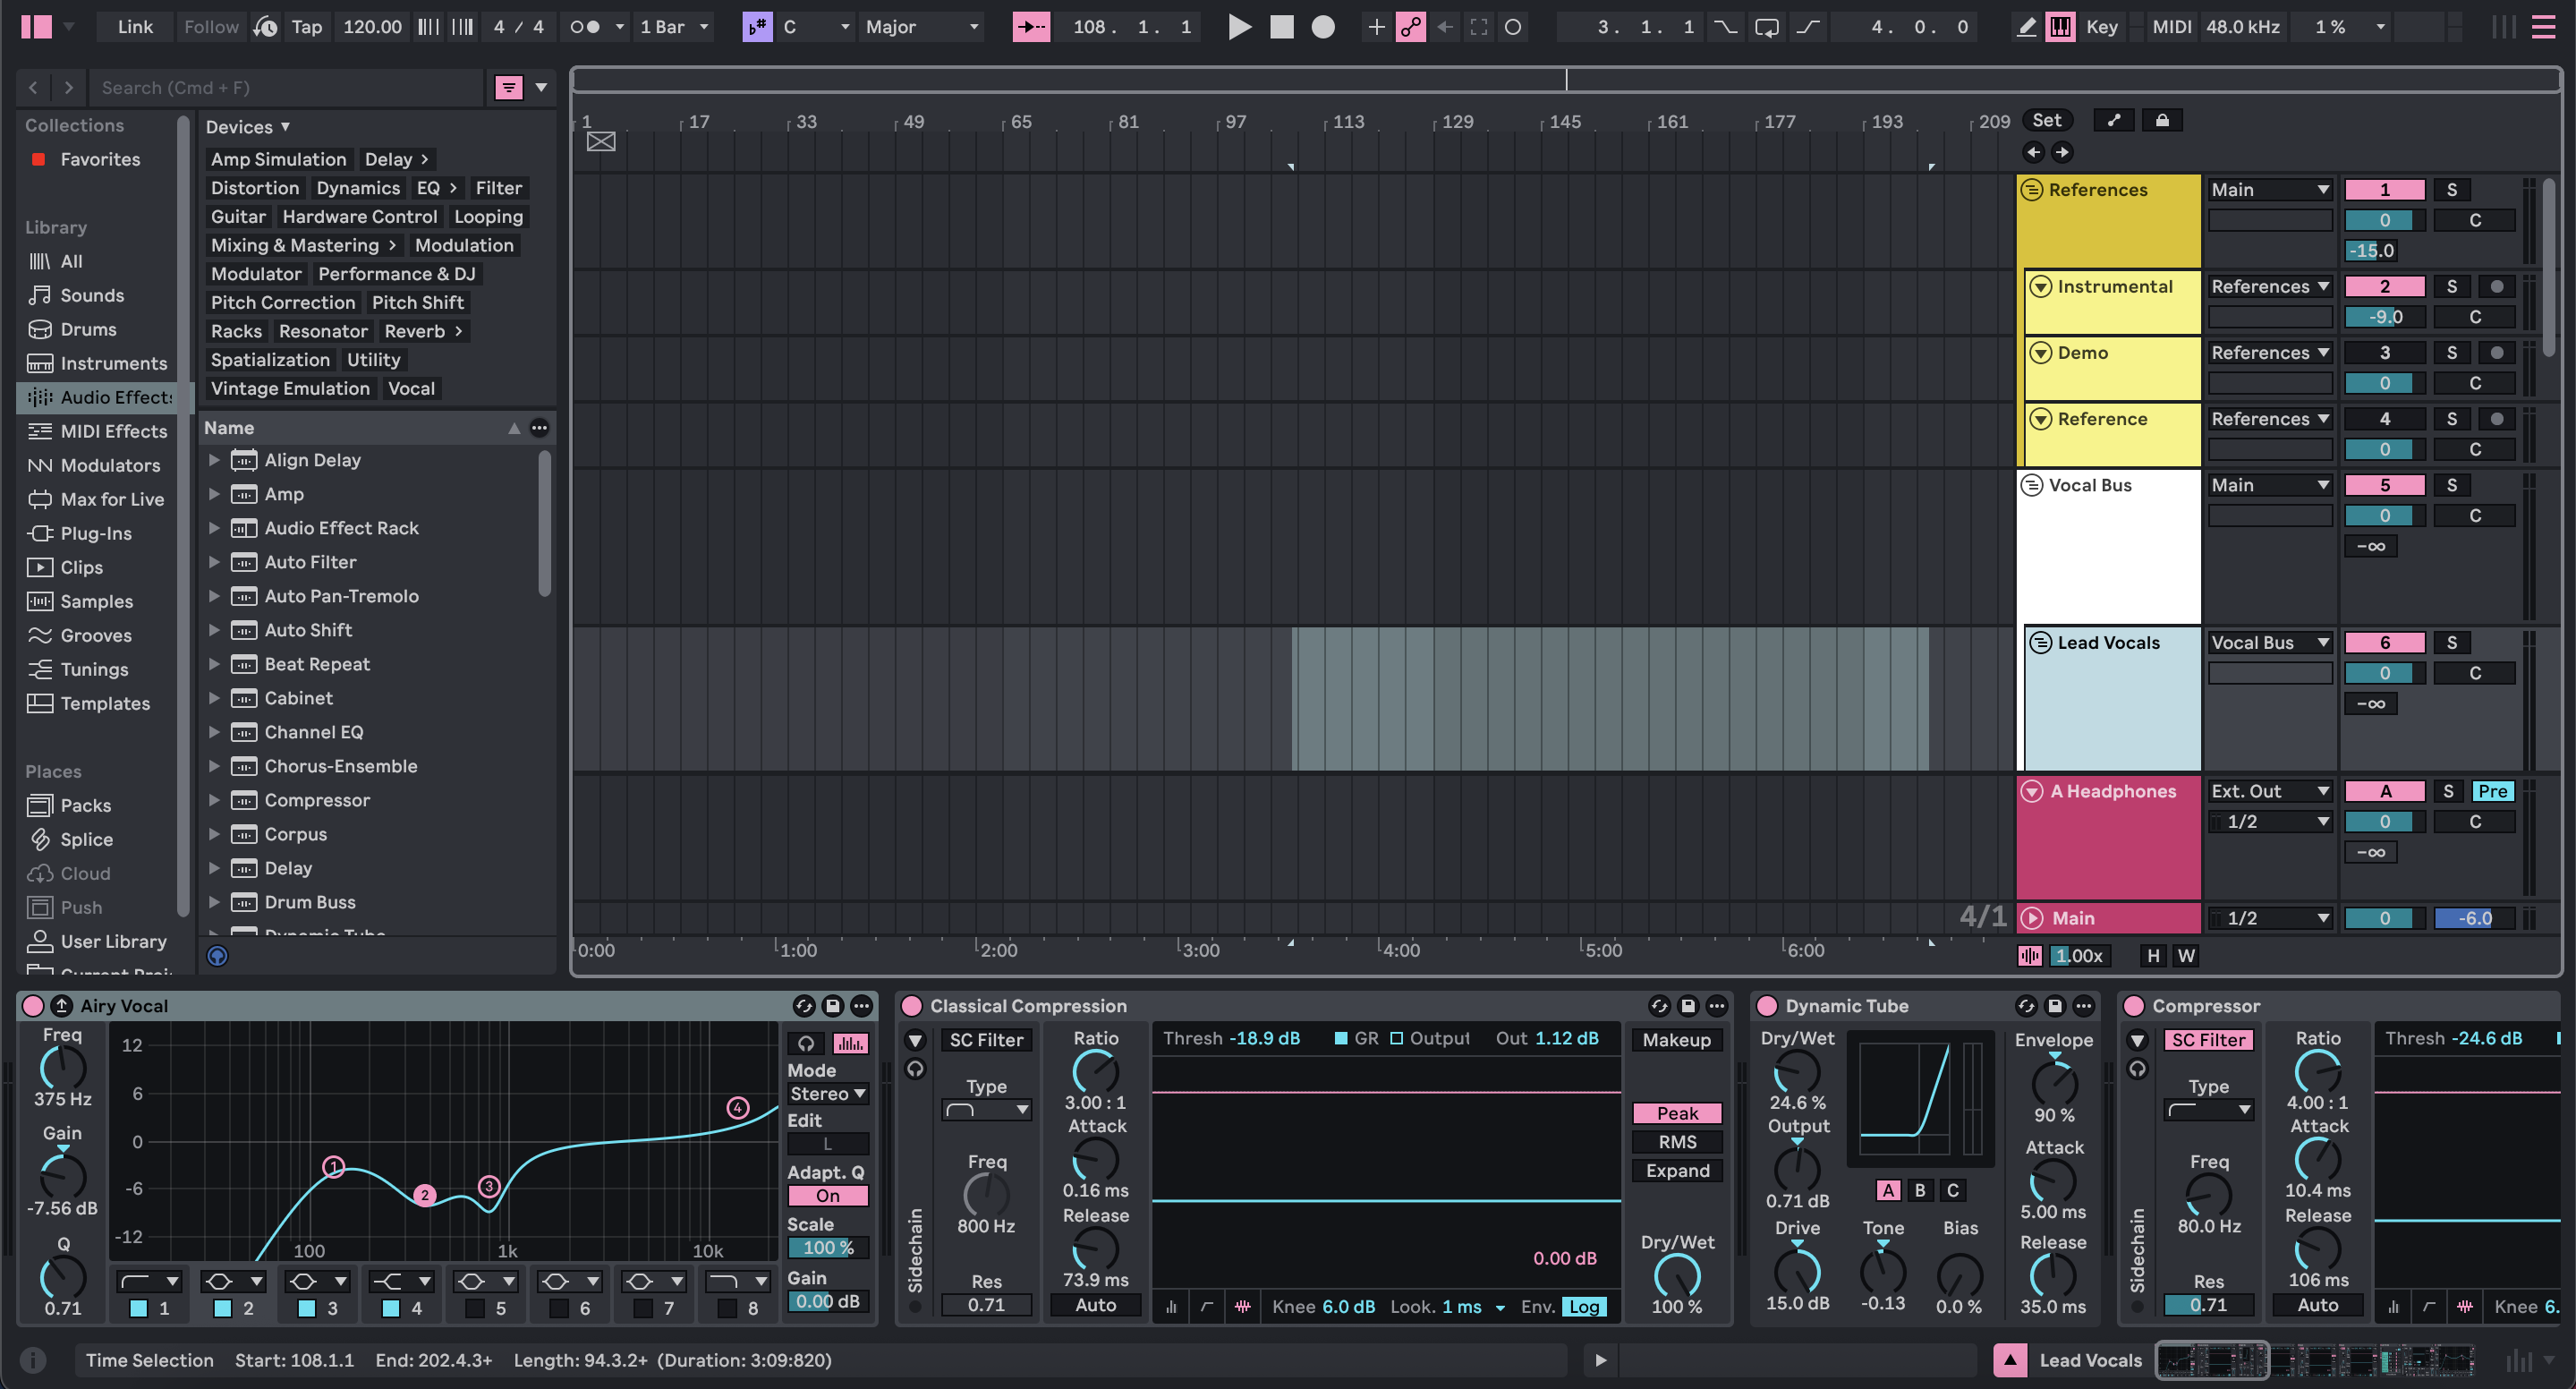Open the Vocal Bus output routing dropdown

pos(2270,484)
